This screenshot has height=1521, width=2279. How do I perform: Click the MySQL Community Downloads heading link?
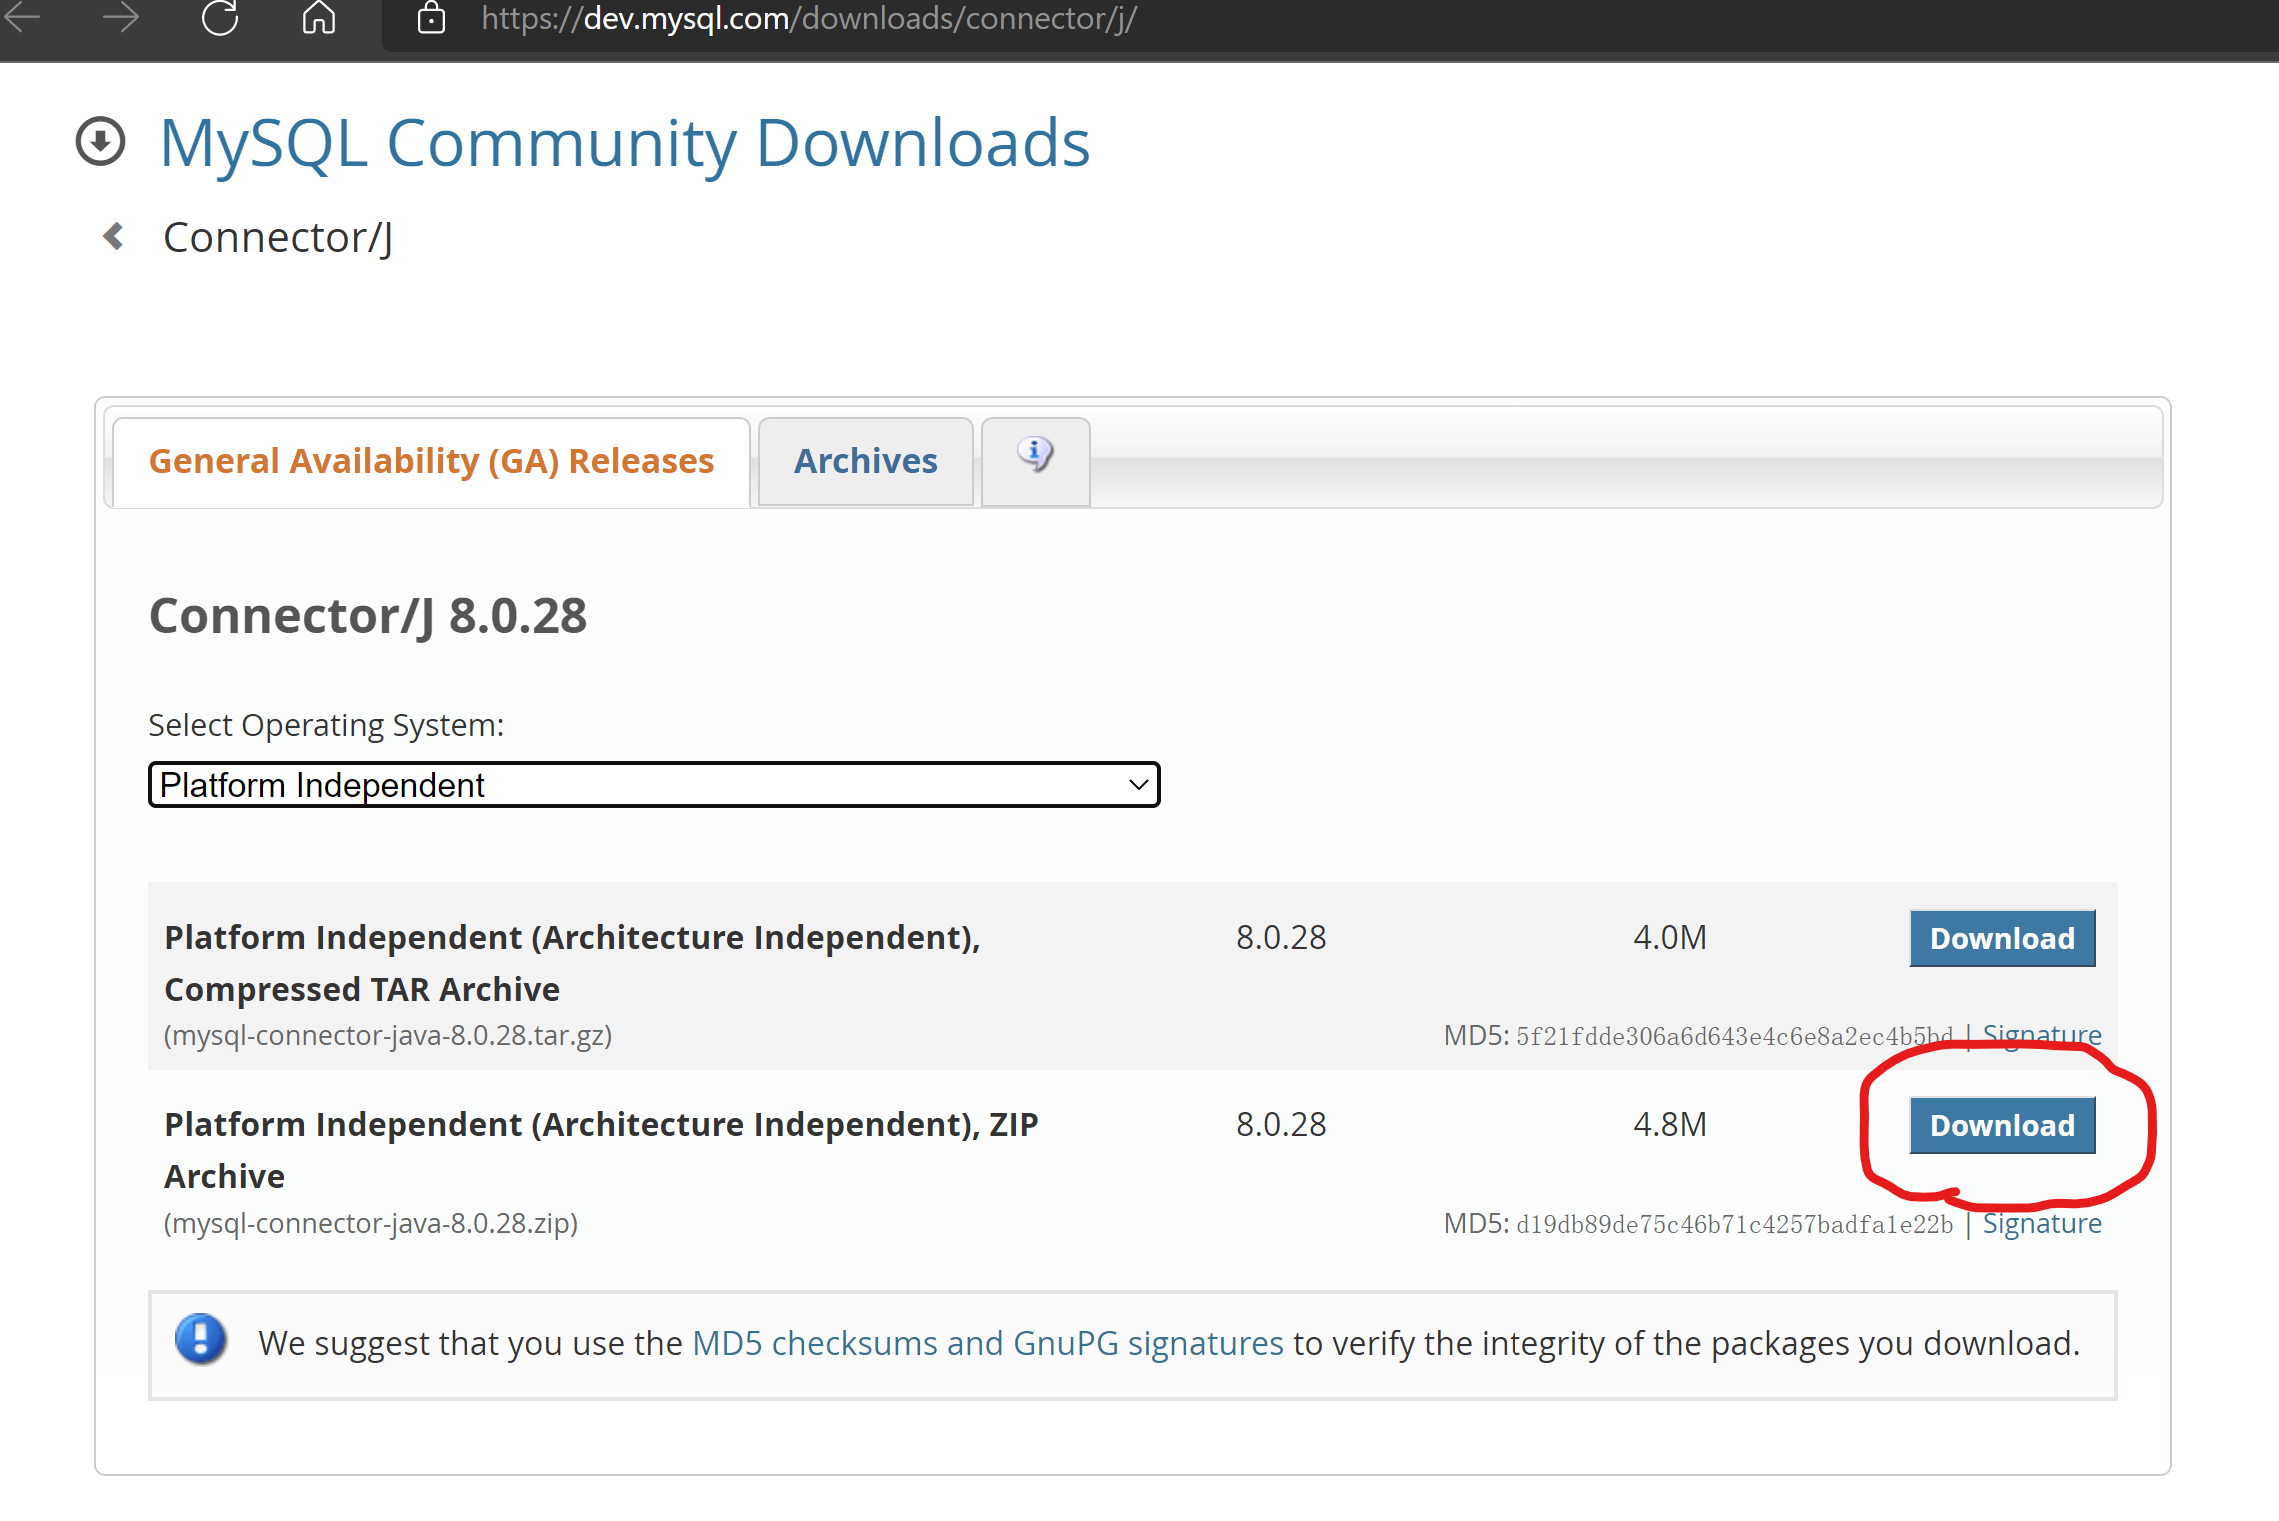624,143
